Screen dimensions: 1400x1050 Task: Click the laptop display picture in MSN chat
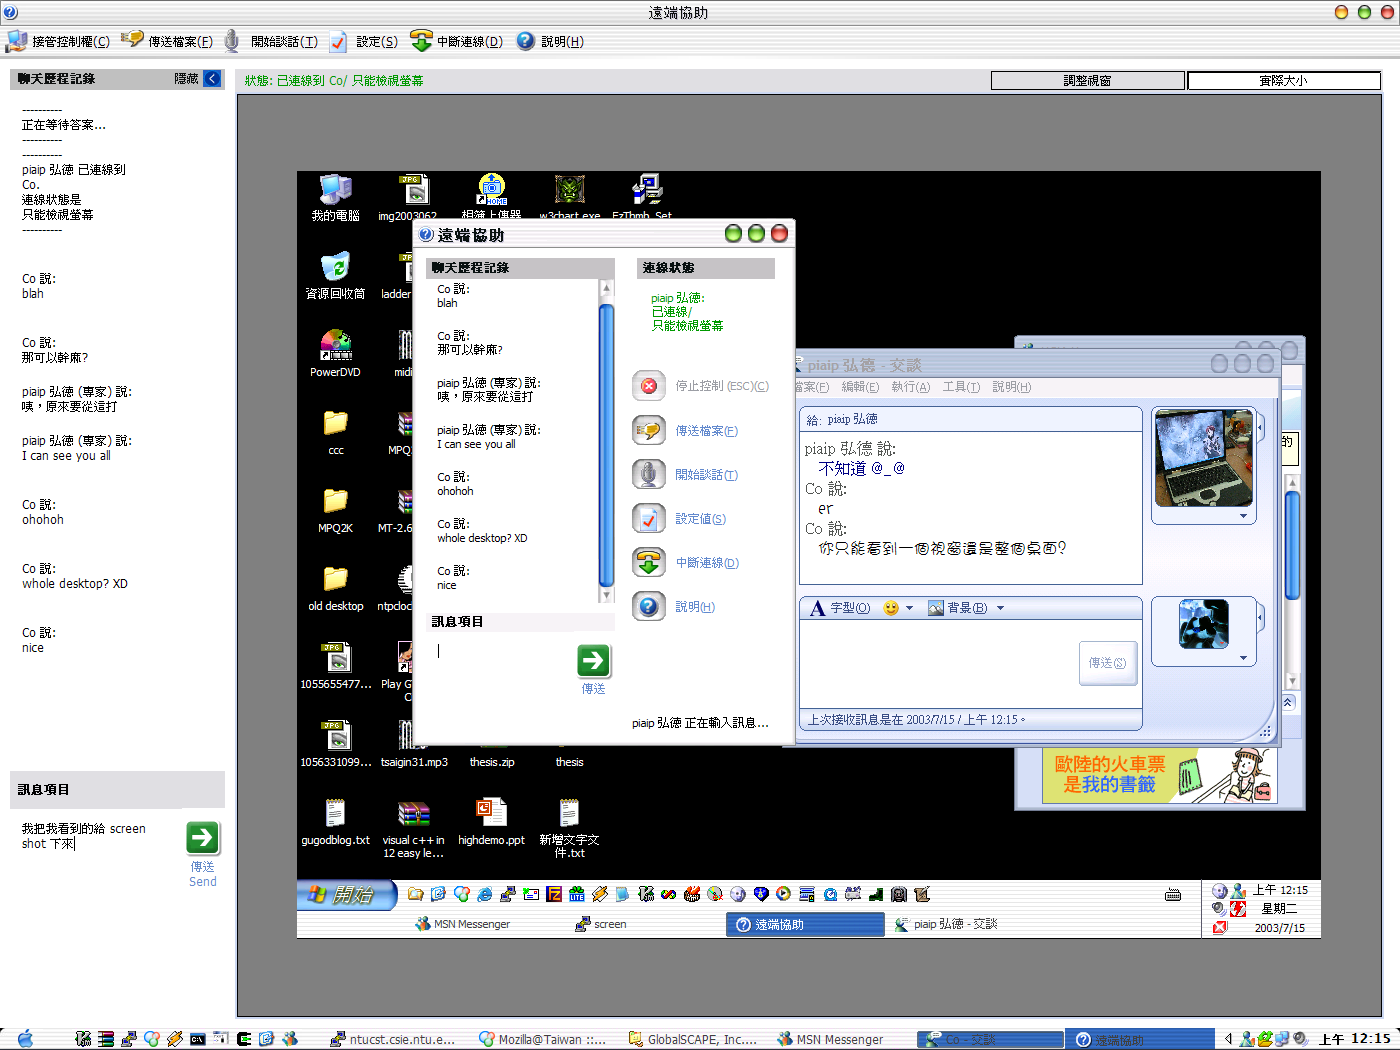(1203, 459)
